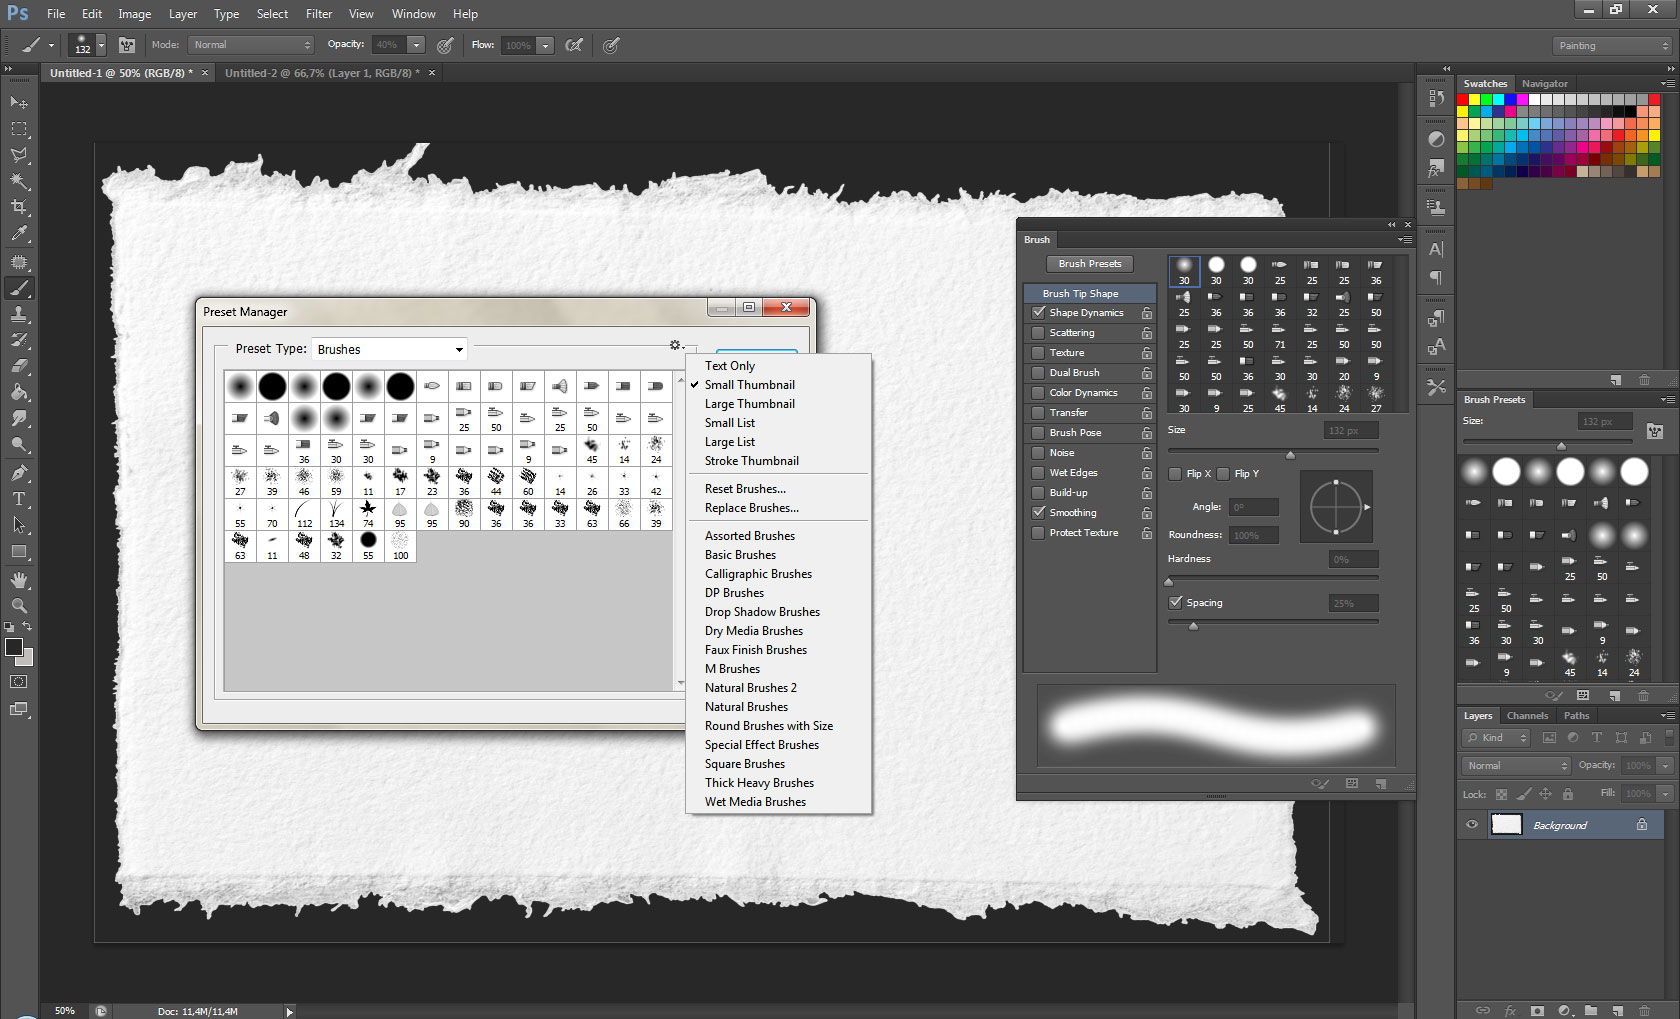
Task: Toggle the Spacing checkbox
Action: (x=1175, y=603)
